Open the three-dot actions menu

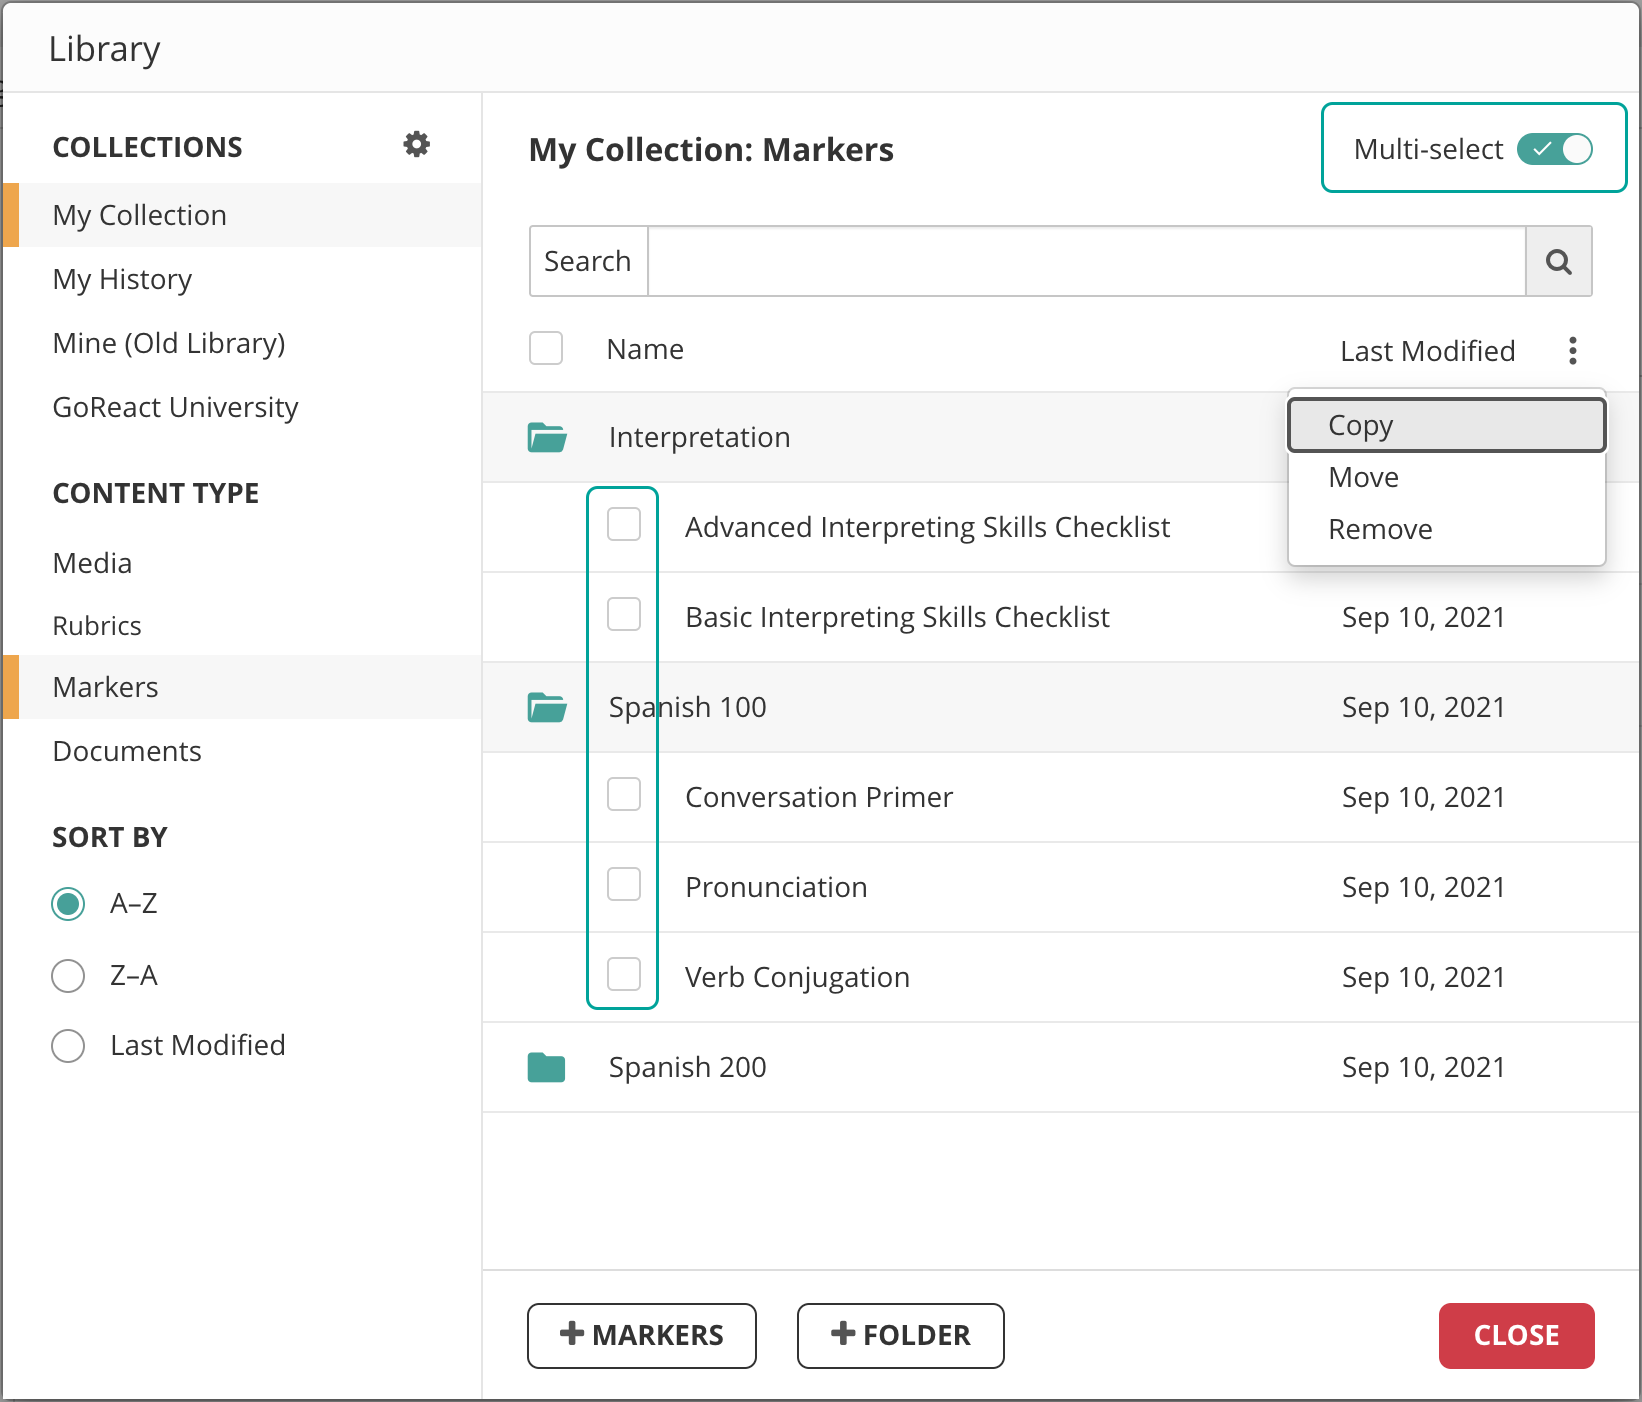(1572, 350)
